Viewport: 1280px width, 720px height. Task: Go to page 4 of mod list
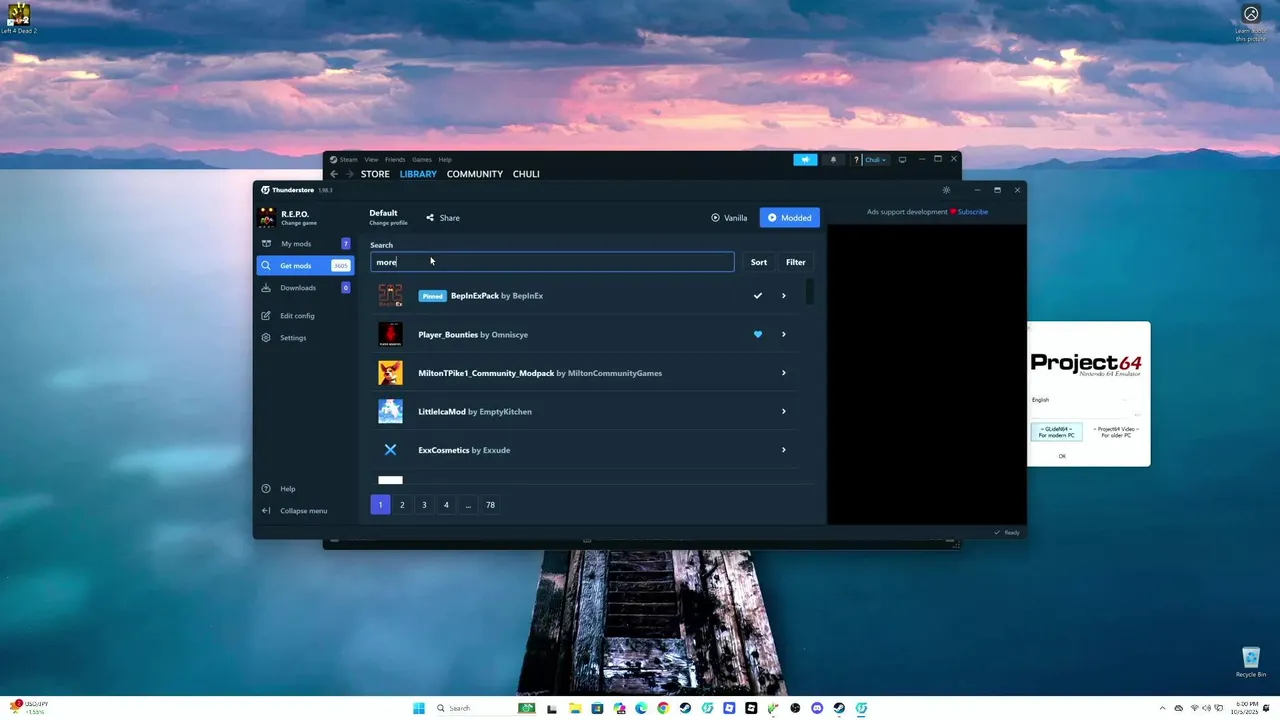tap(446, 505)
